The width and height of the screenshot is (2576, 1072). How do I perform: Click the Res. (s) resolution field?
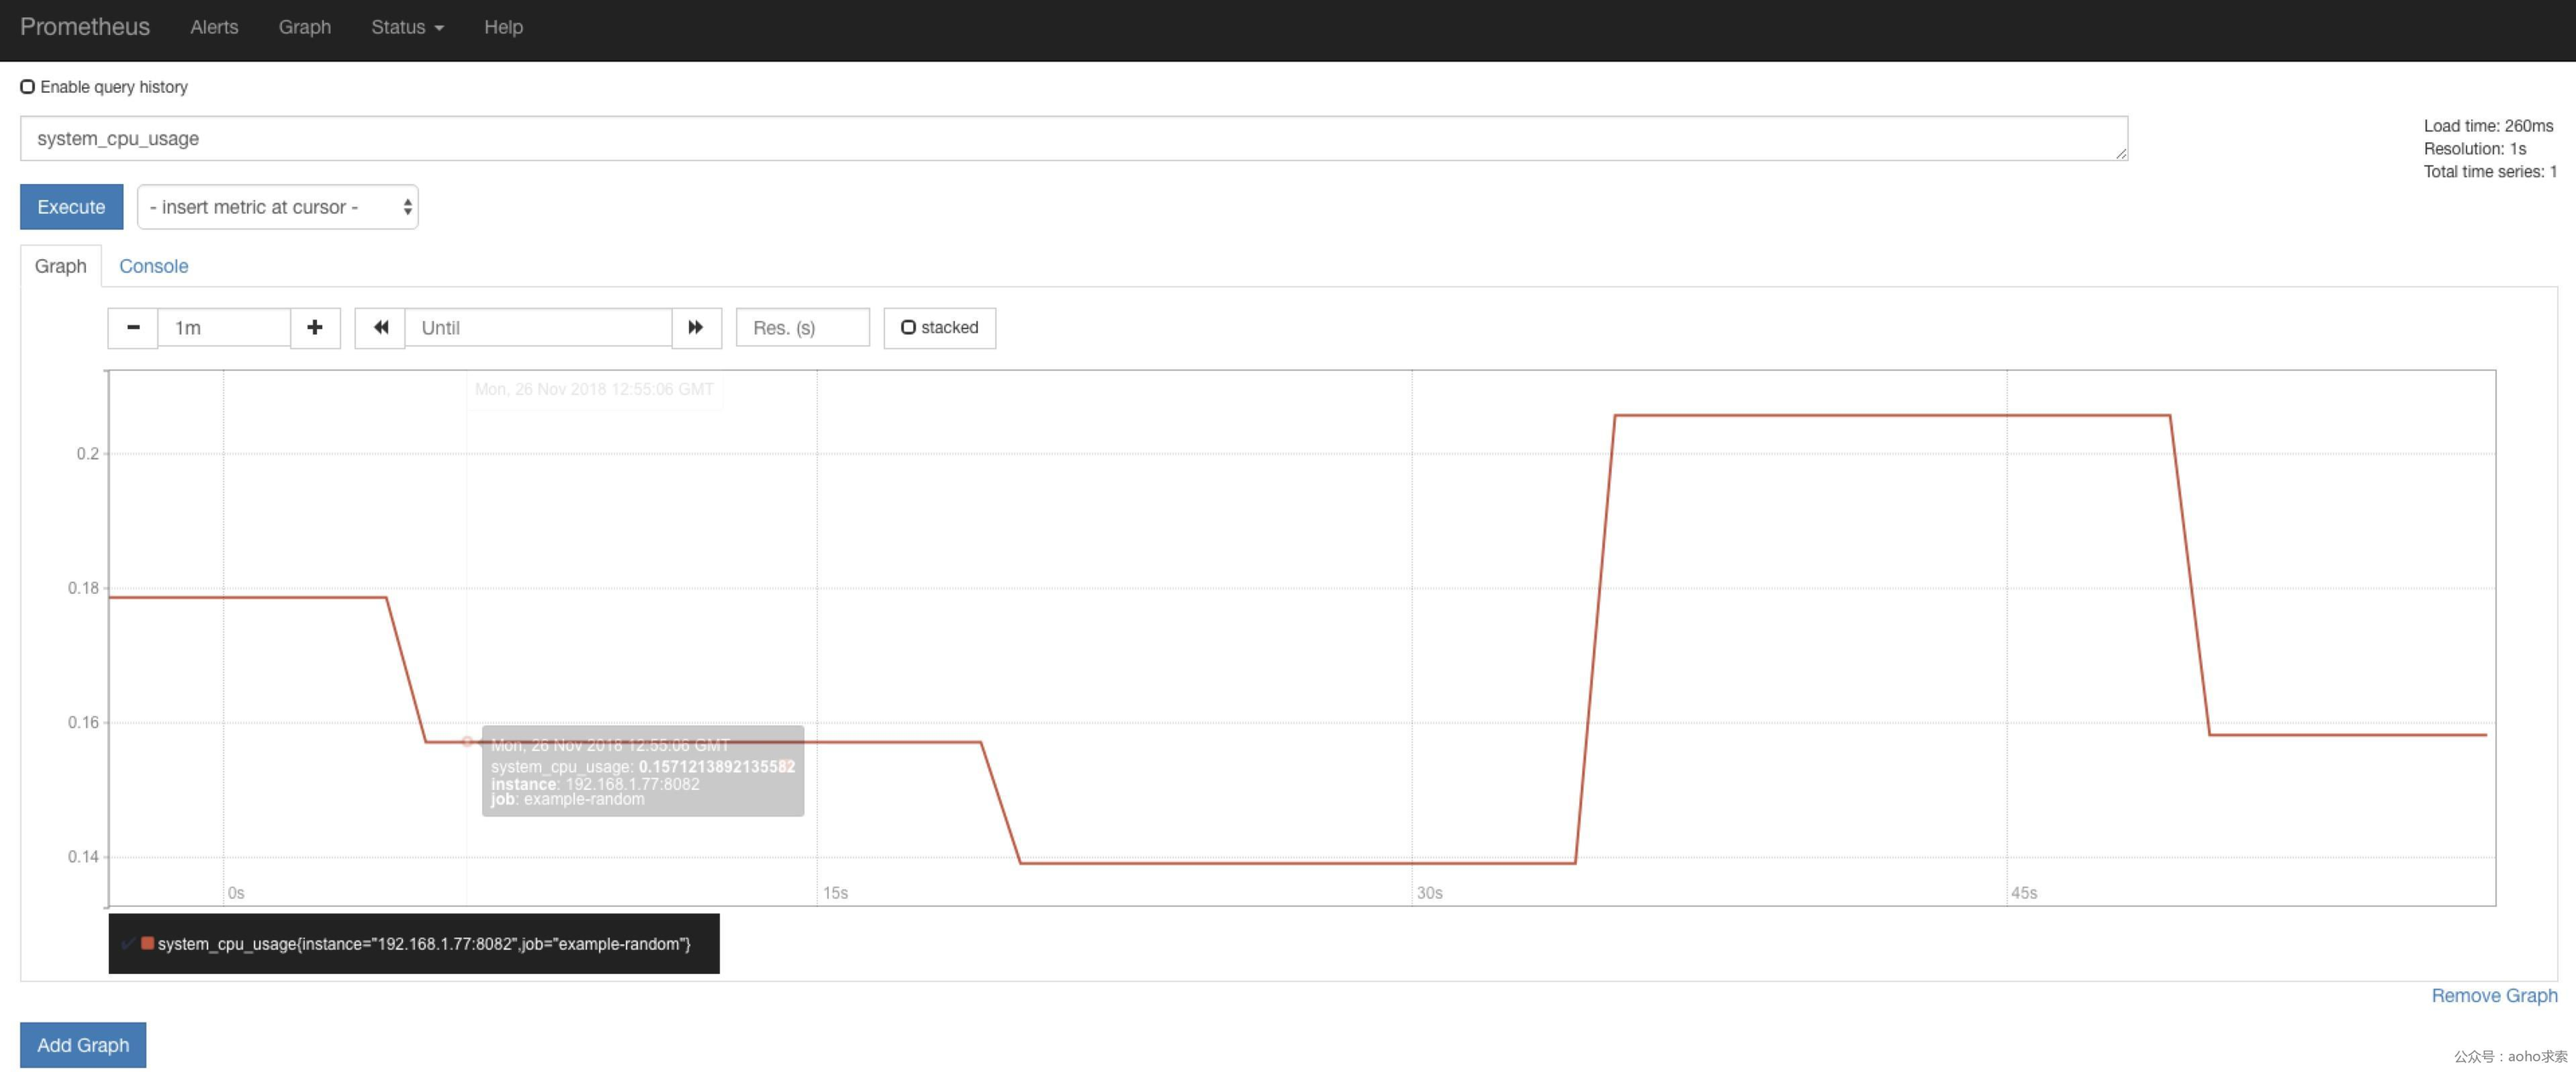(802, 328)
